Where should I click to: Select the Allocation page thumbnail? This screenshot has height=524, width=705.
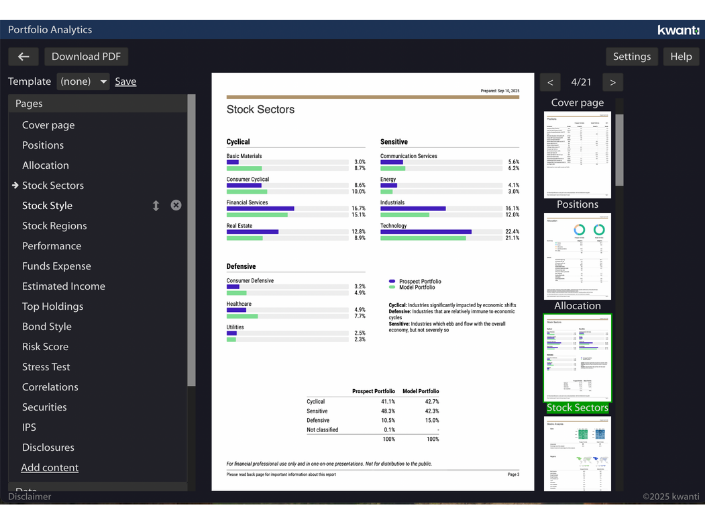577,255
